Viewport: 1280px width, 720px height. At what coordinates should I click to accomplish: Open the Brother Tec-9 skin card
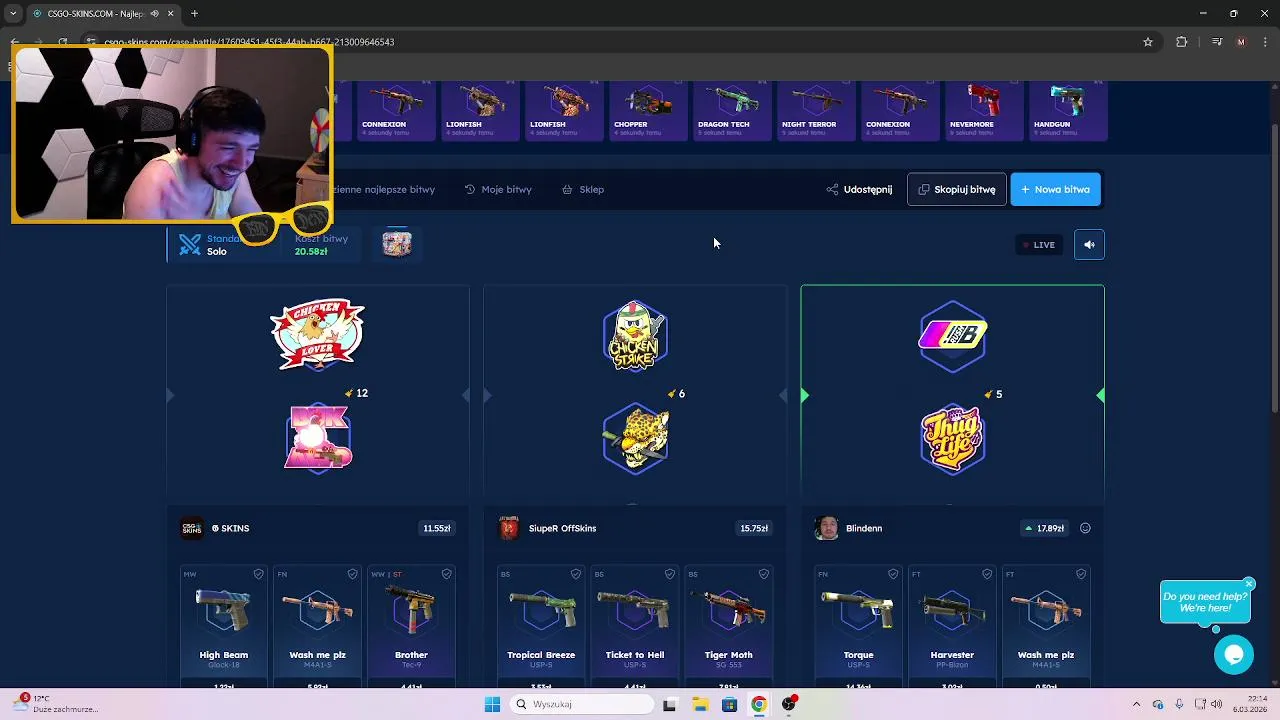tap(411, 626)
